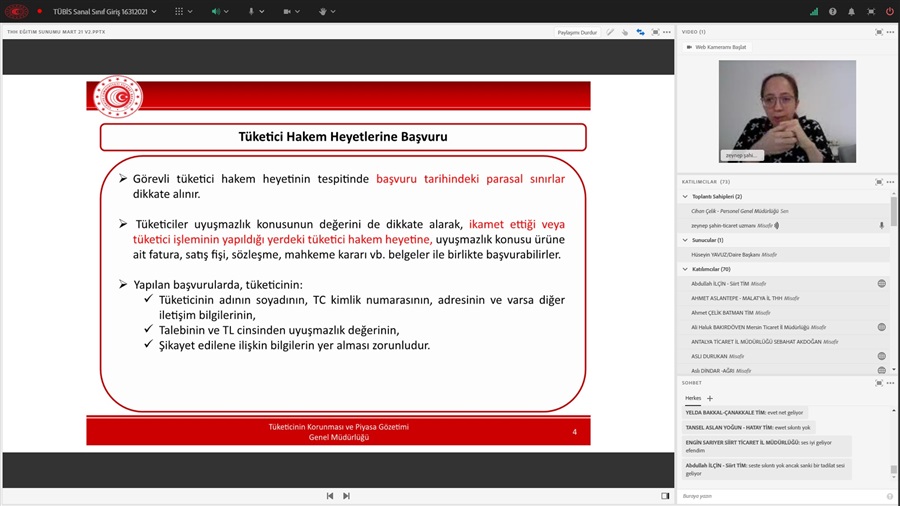Open the pods grid menu icon
Image resolution: width=900 pixels, height=506 pixels.
click(179, 11)
